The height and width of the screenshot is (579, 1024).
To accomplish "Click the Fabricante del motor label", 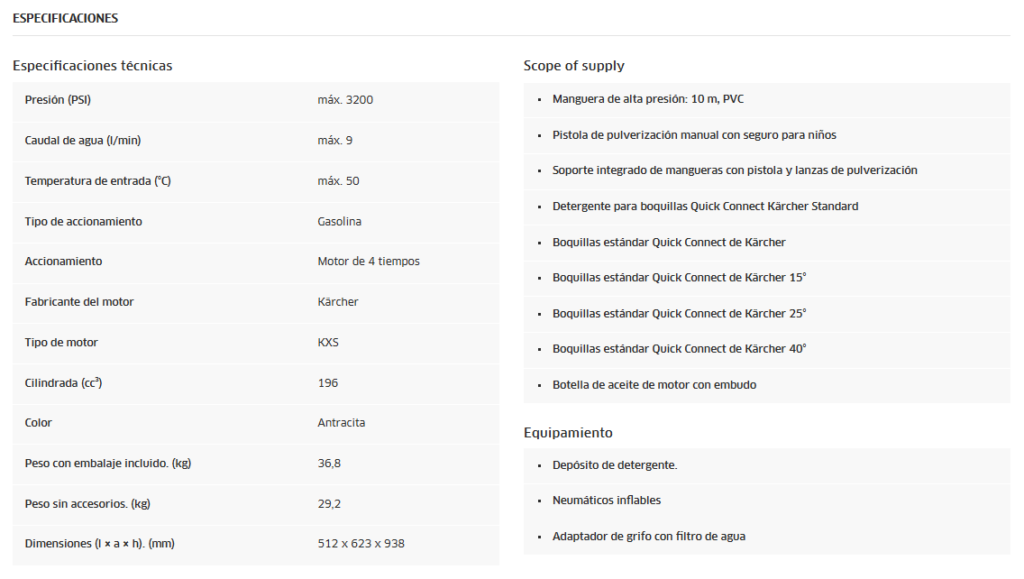I will click(x=79, y=302).
